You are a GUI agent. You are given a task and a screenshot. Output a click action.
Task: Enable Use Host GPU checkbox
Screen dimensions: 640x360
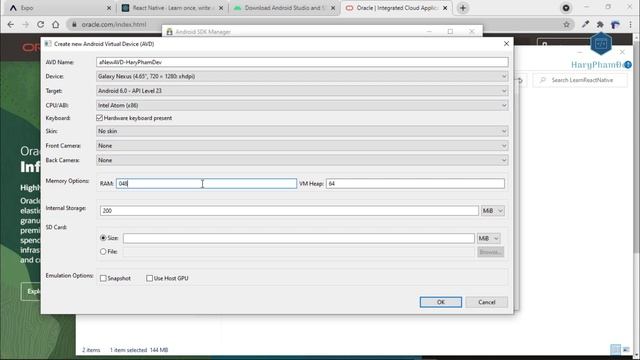click(x=149, y=278)
